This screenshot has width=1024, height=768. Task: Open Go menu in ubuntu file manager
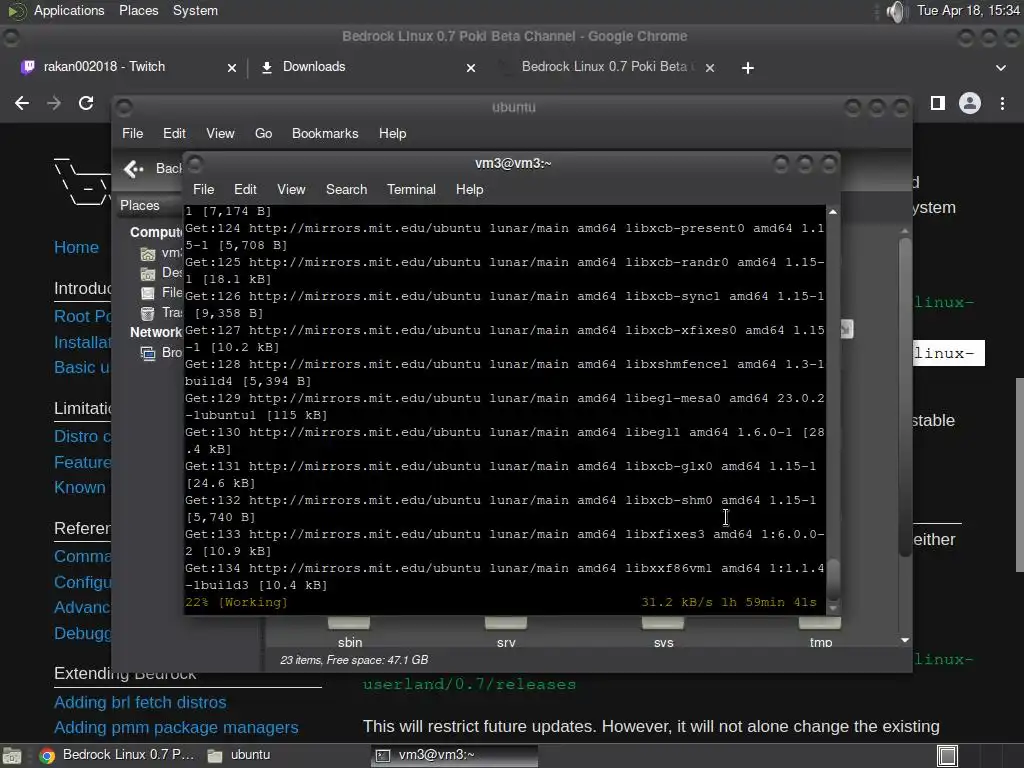(x=263, y=133)
